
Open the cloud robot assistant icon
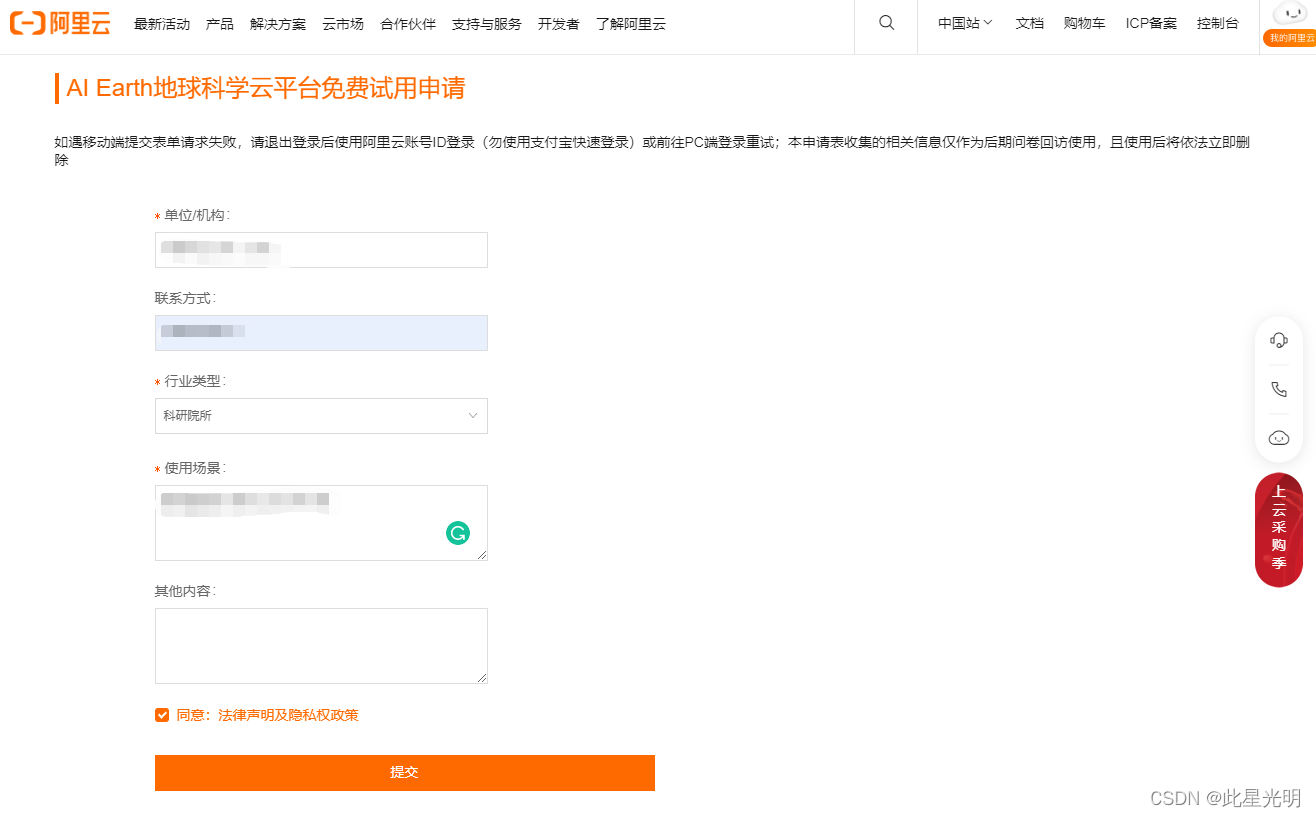1279,438
